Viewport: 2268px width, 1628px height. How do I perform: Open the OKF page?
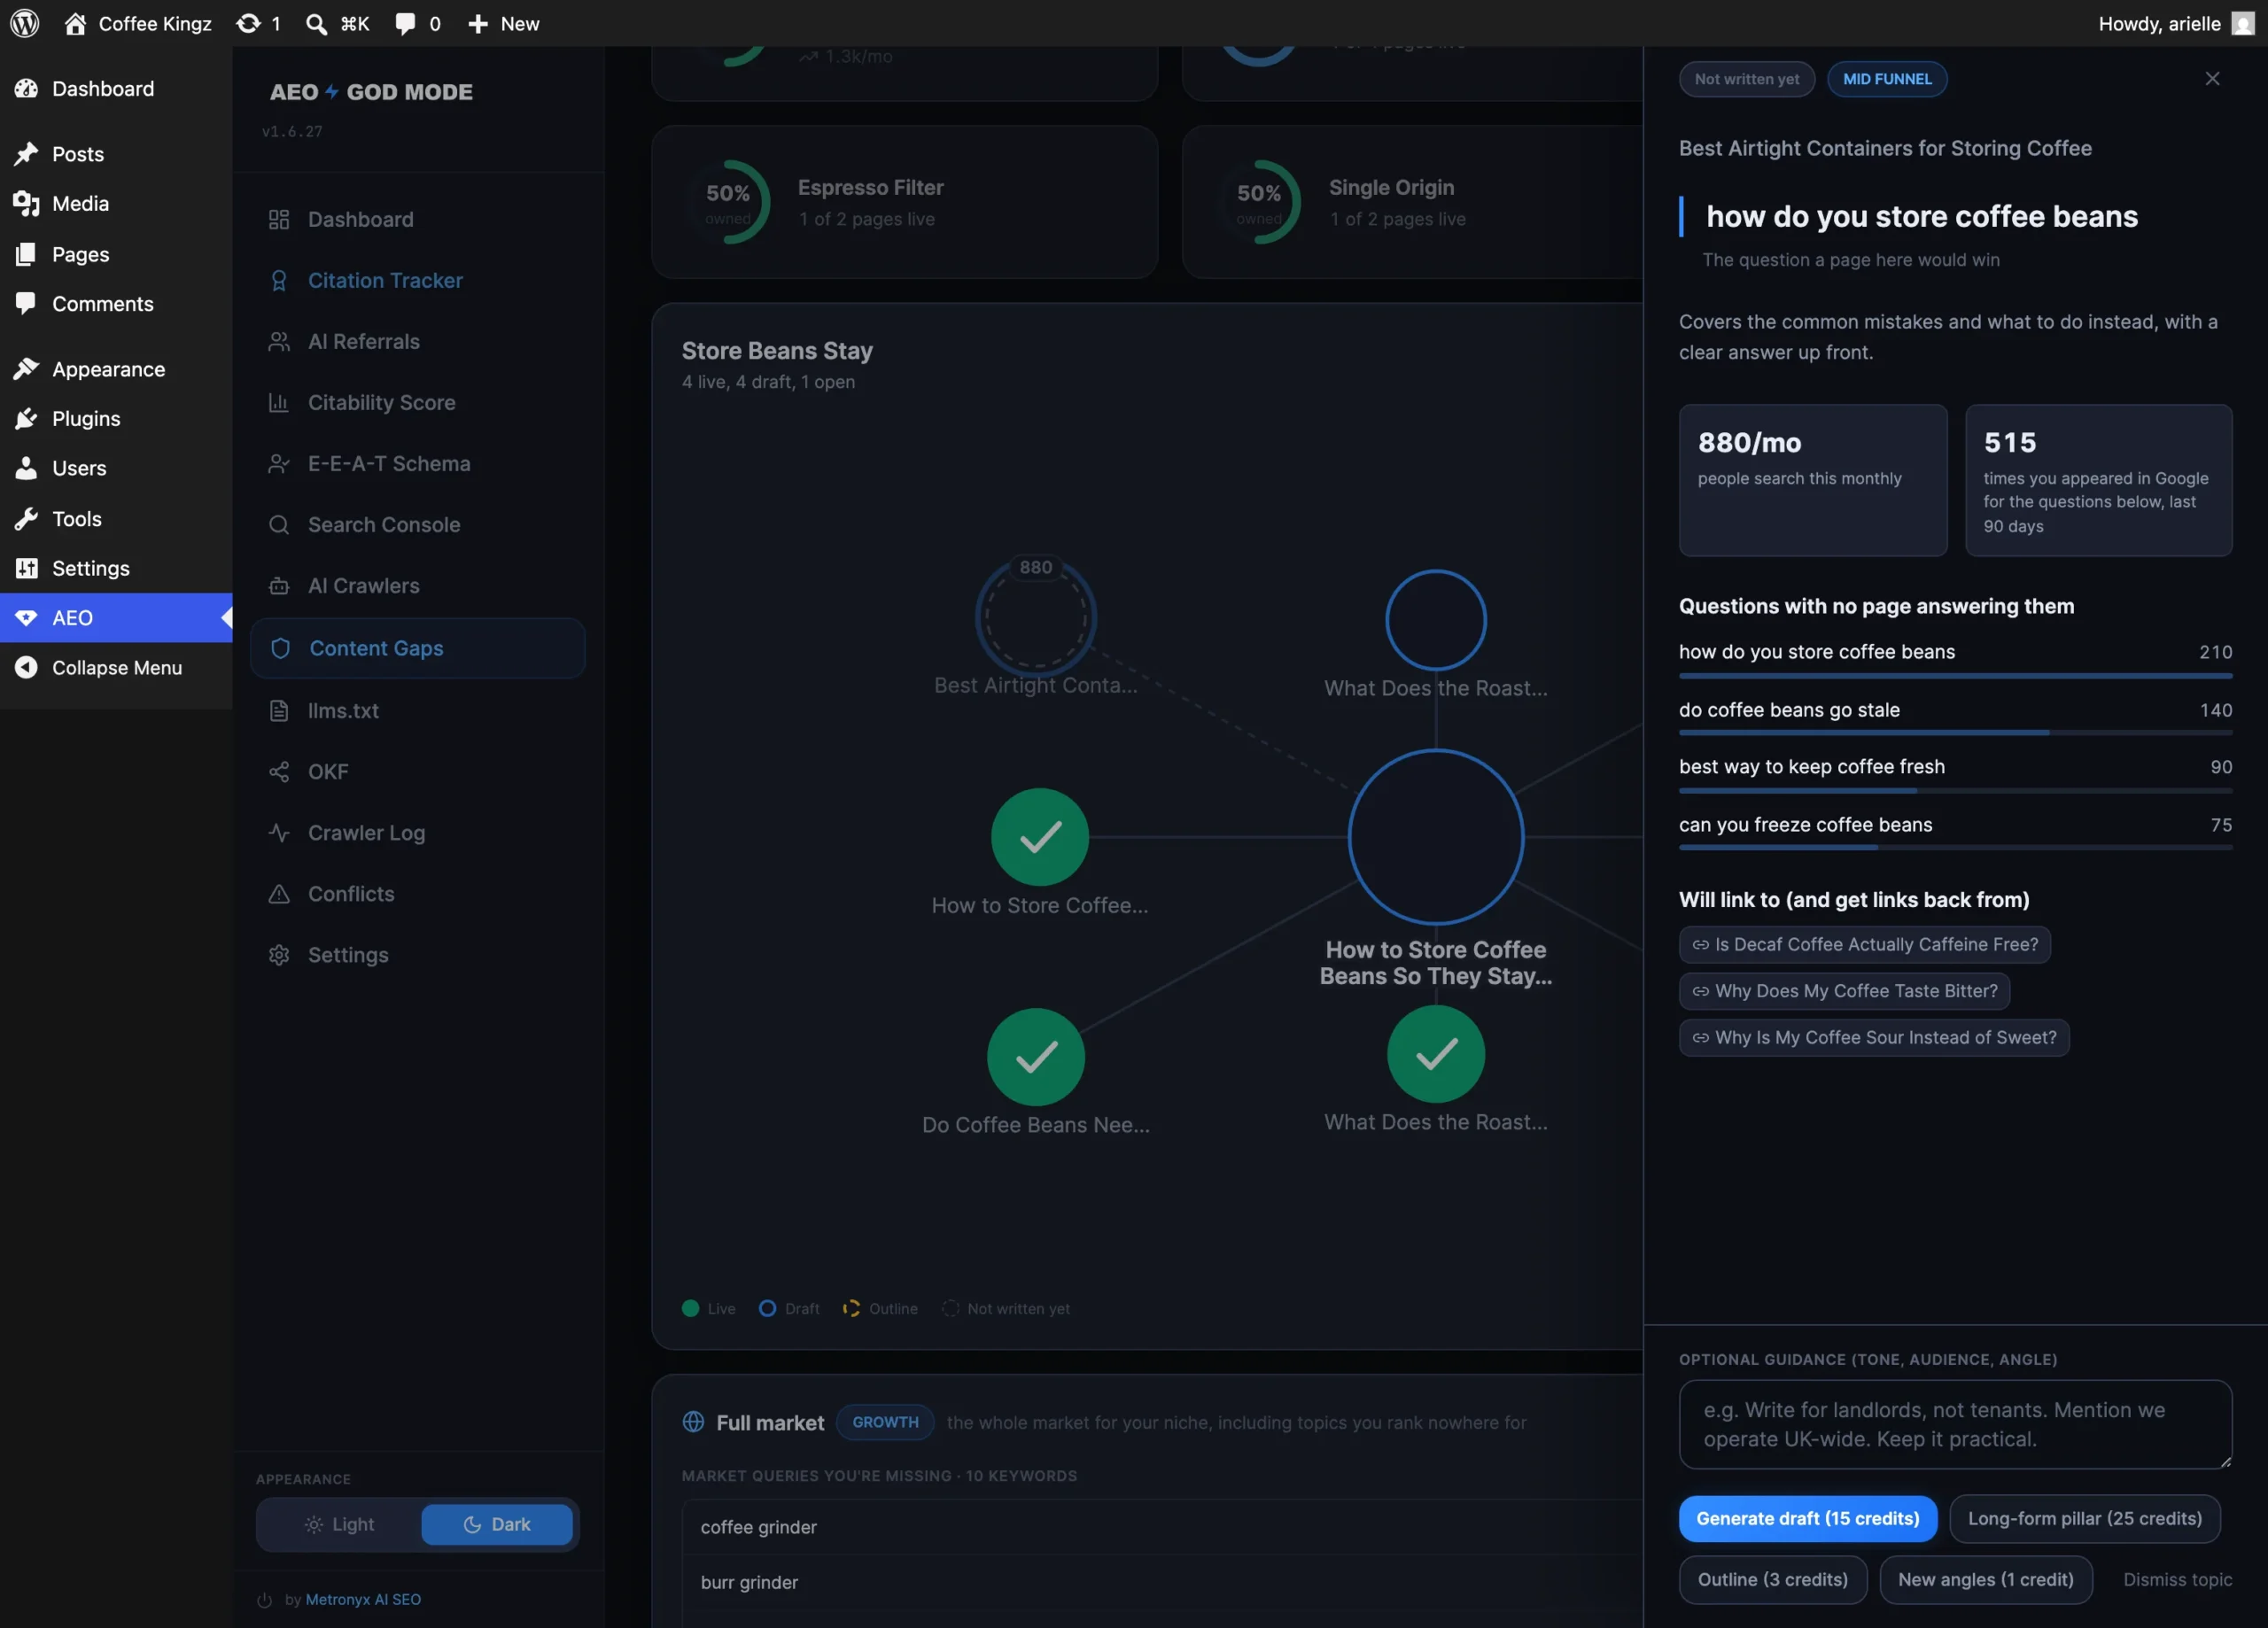(x=417, y=771)
